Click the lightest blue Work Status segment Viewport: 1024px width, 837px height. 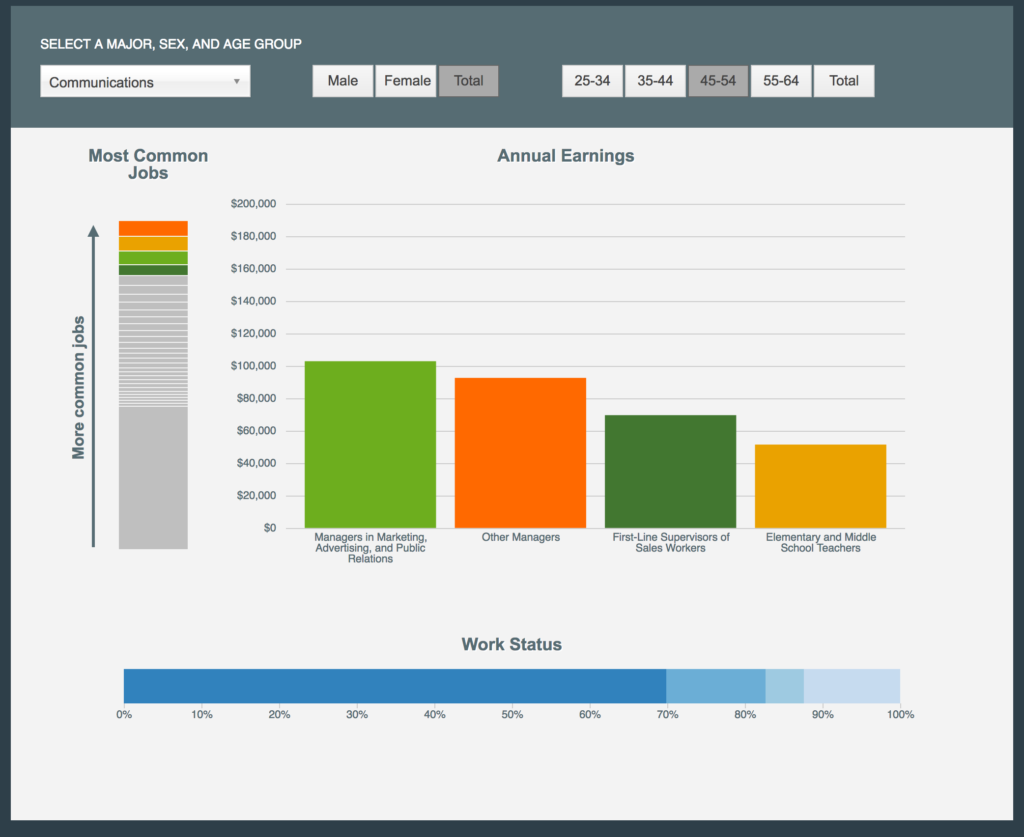pyautogui.click(x=852, y=686)
